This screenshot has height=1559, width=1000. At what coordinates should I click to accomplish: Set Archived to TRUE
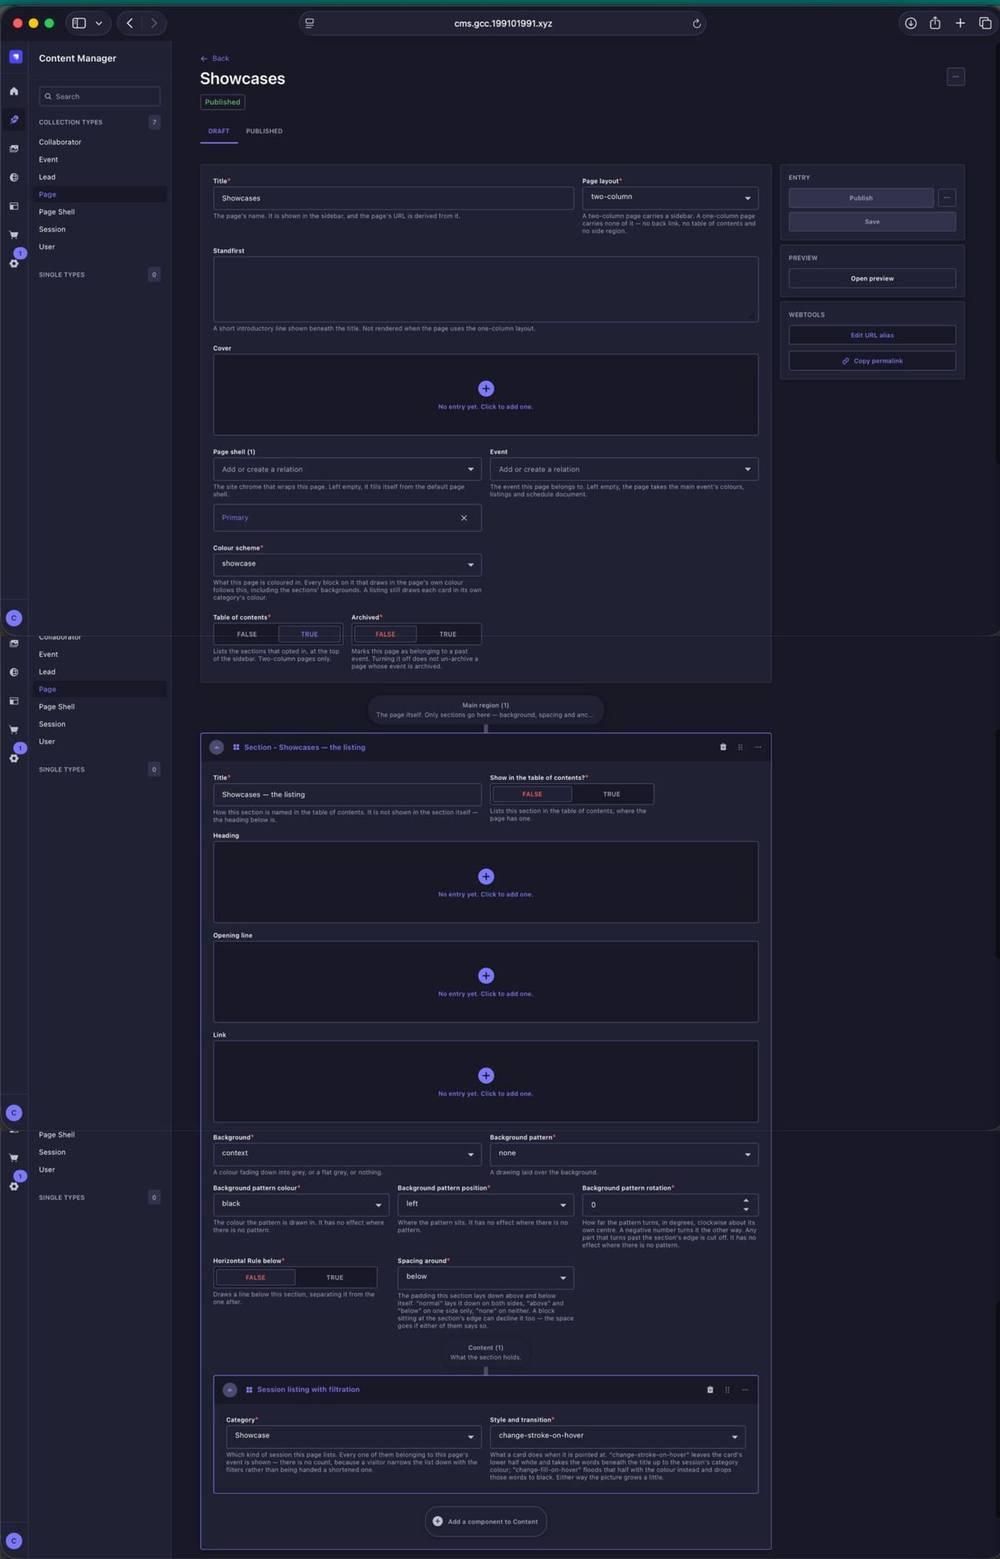[448, 634]
